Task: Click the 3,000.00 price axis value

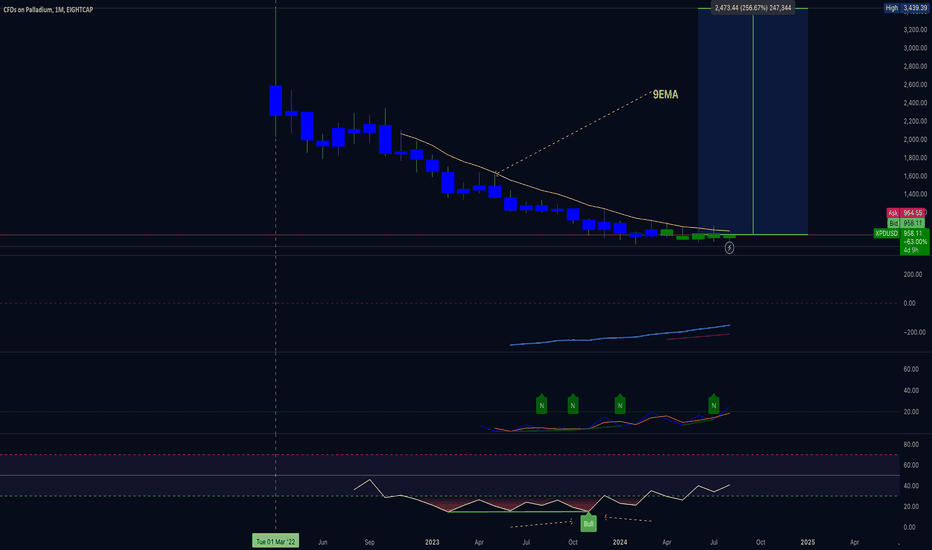Action: (x=915, y=48)
